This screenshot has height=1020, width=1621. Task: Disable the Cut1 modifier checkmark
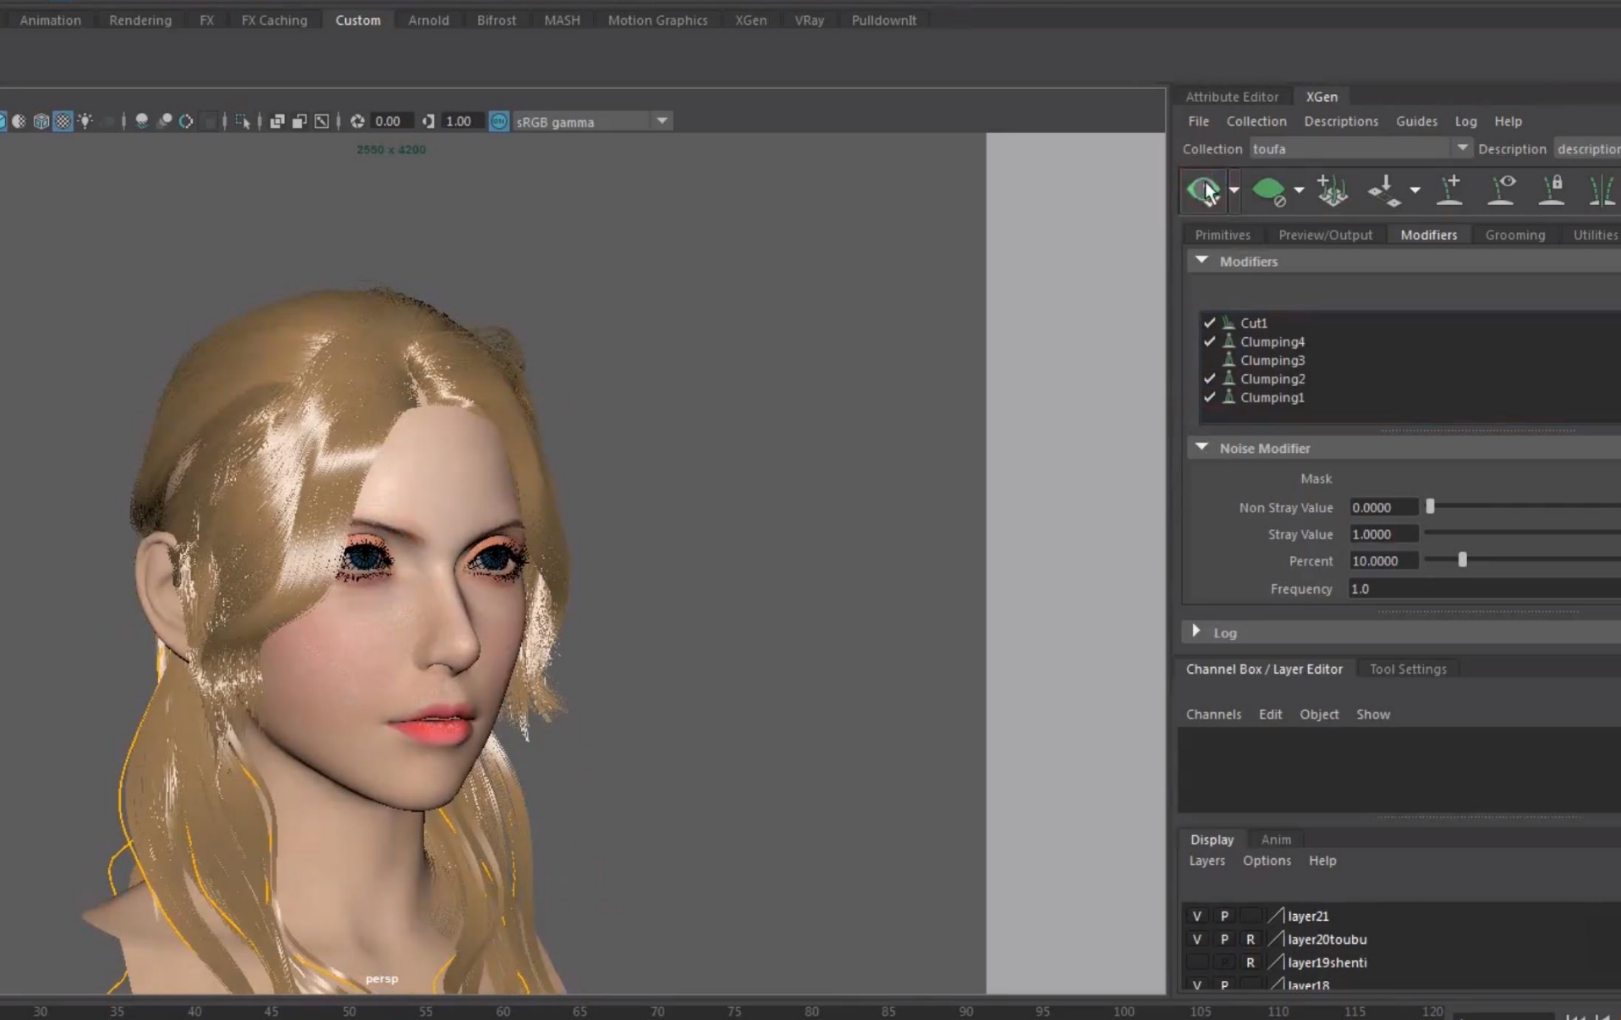point(1210,323)
